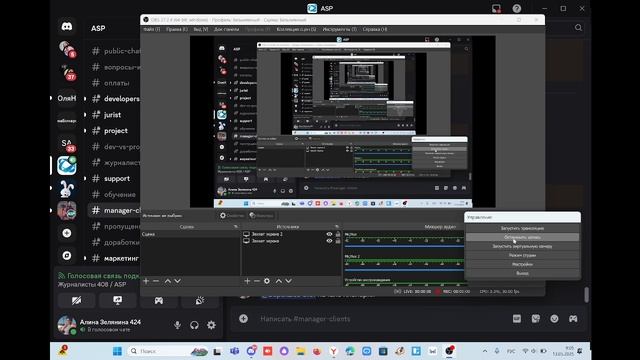640x360 pixels.
Task: Open Discord user settings gear
Action: click(211, 325)
